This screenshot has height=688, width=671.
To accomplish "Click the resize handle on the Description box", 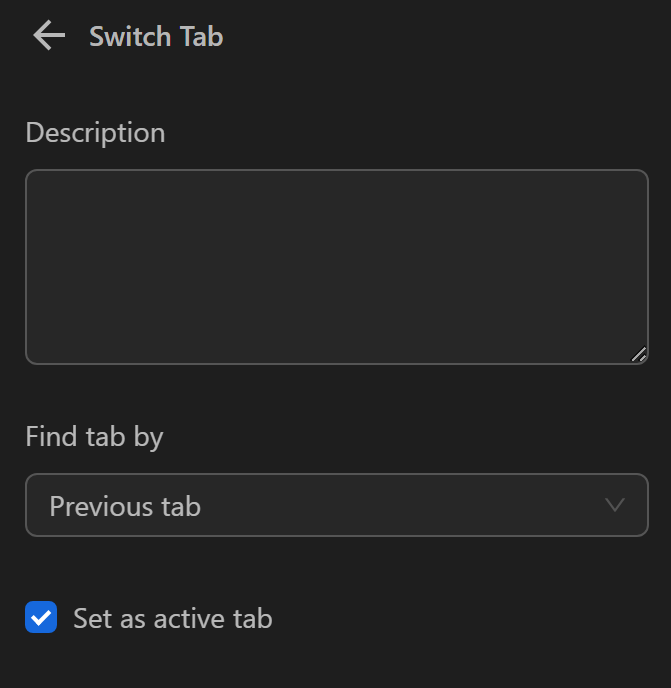I will (638, 354).
